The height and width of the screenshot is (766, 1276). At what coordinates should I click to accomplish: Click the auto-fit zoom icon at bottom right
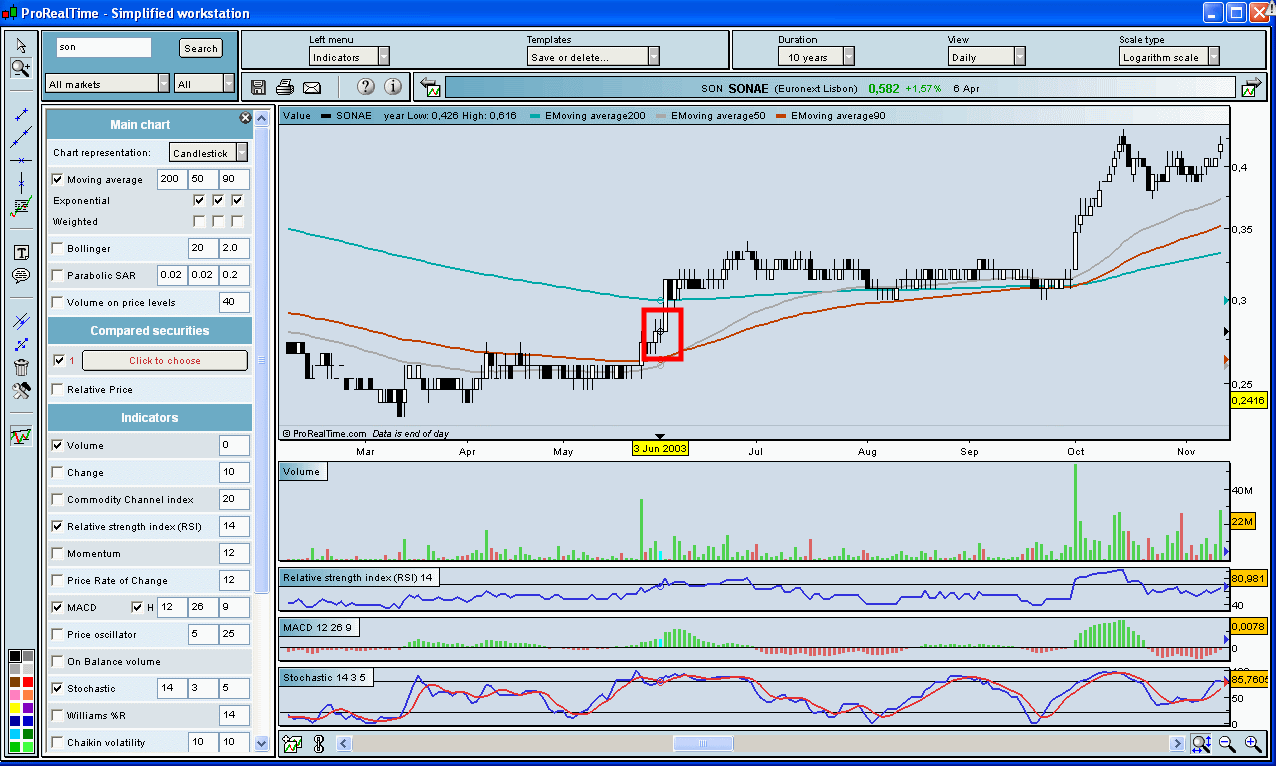1201,743
